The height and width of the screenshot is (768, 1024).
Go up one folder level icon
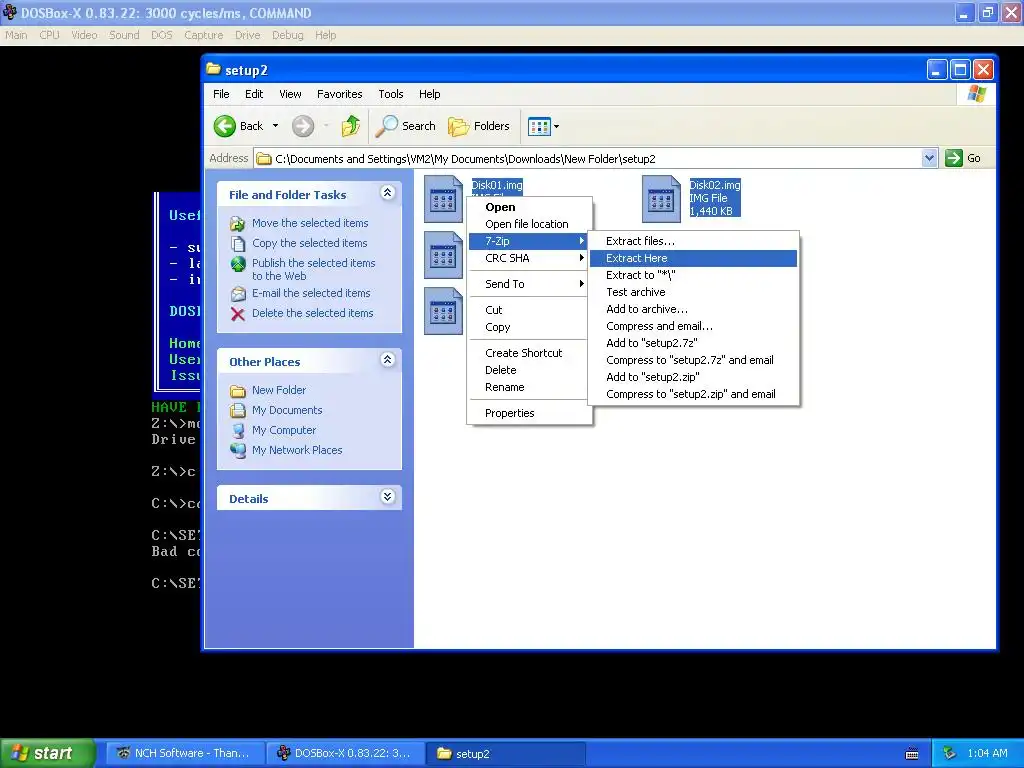pos(351,126)
